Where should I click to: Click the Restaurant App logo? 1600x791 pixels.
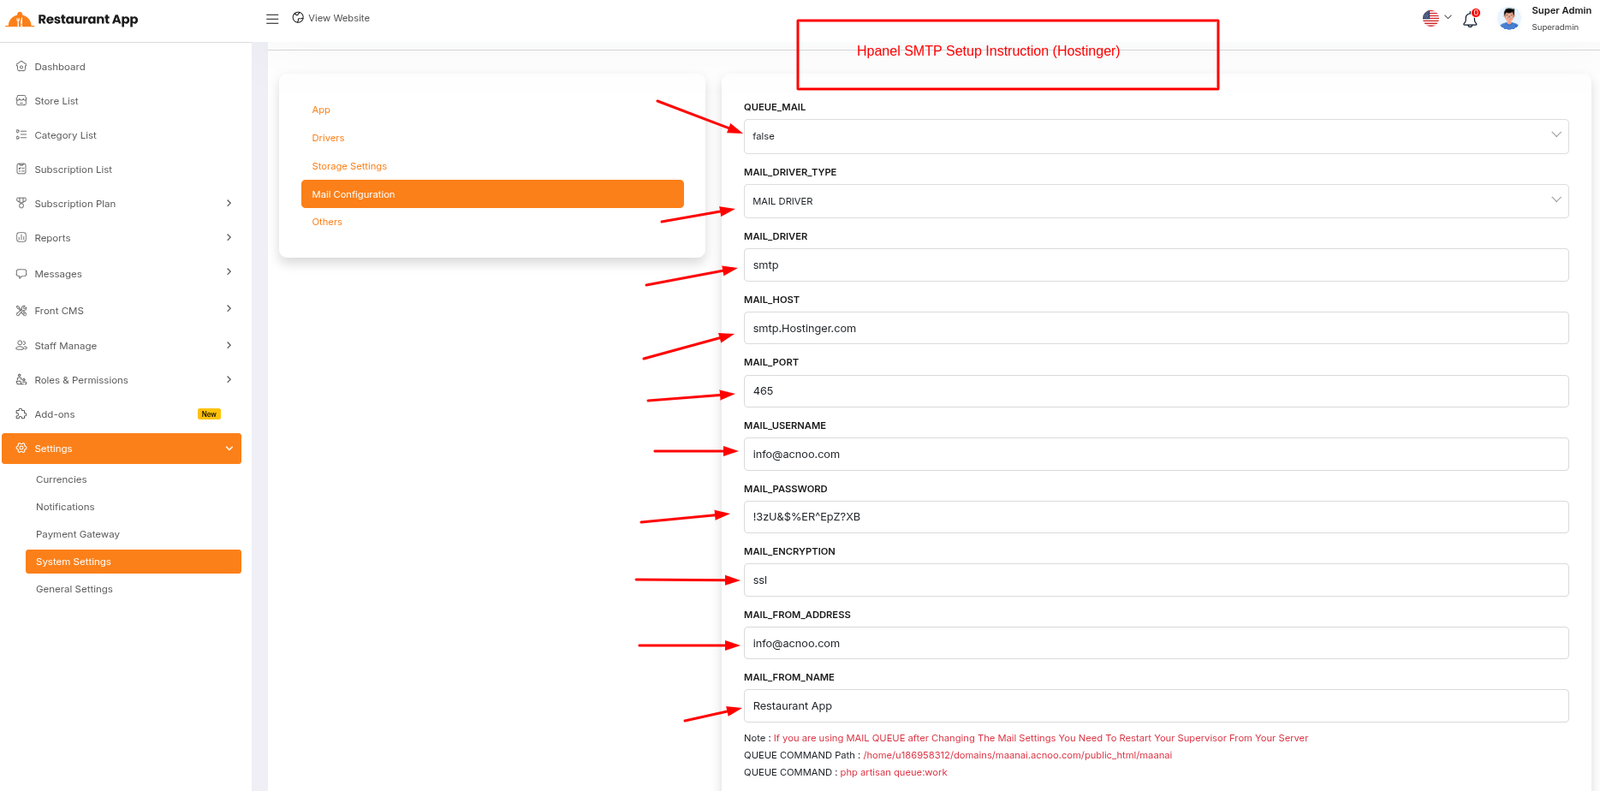[x=20, y=19]
